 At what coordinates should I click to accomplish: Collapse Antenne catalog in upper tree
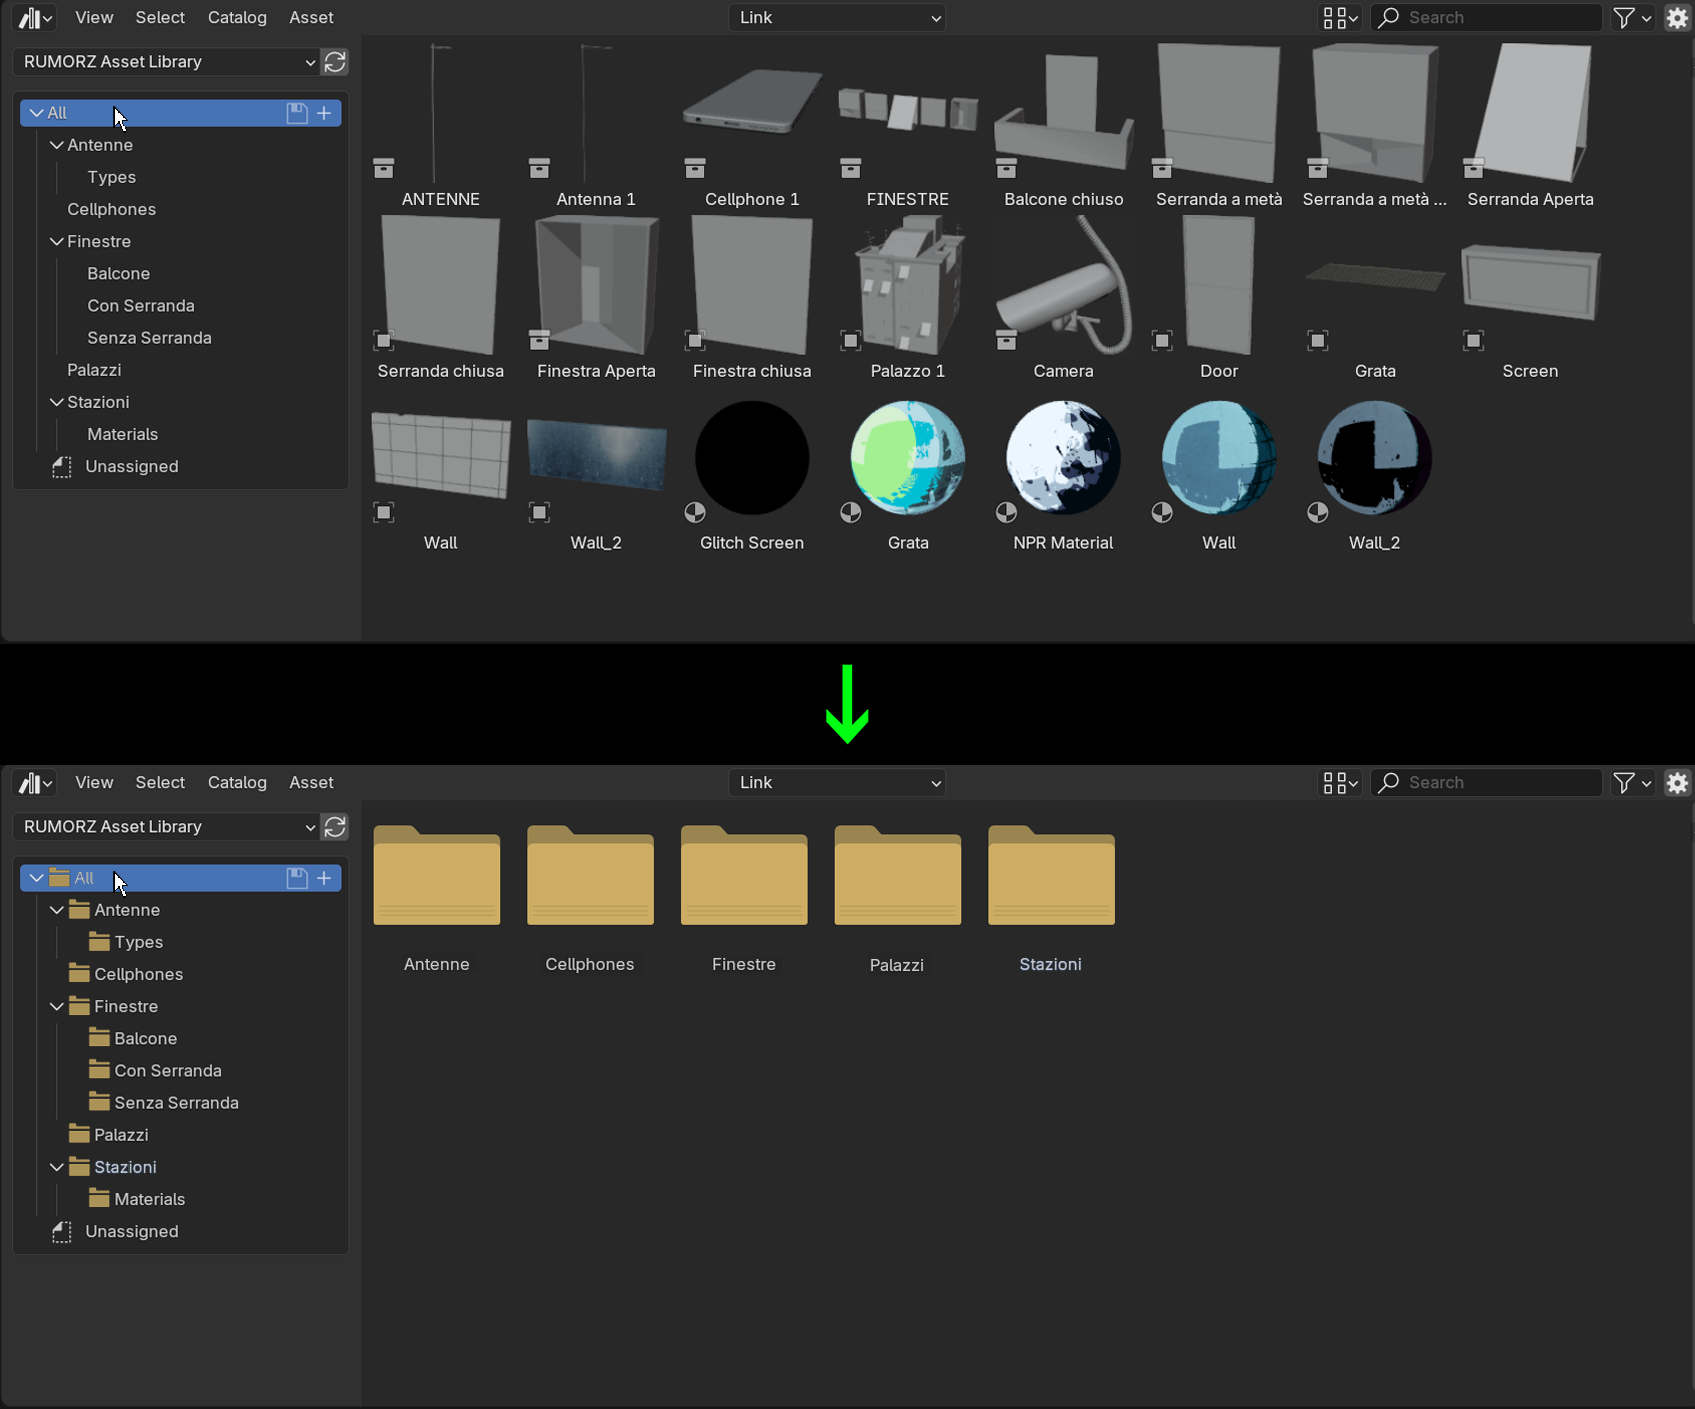(x=56, y=145)
